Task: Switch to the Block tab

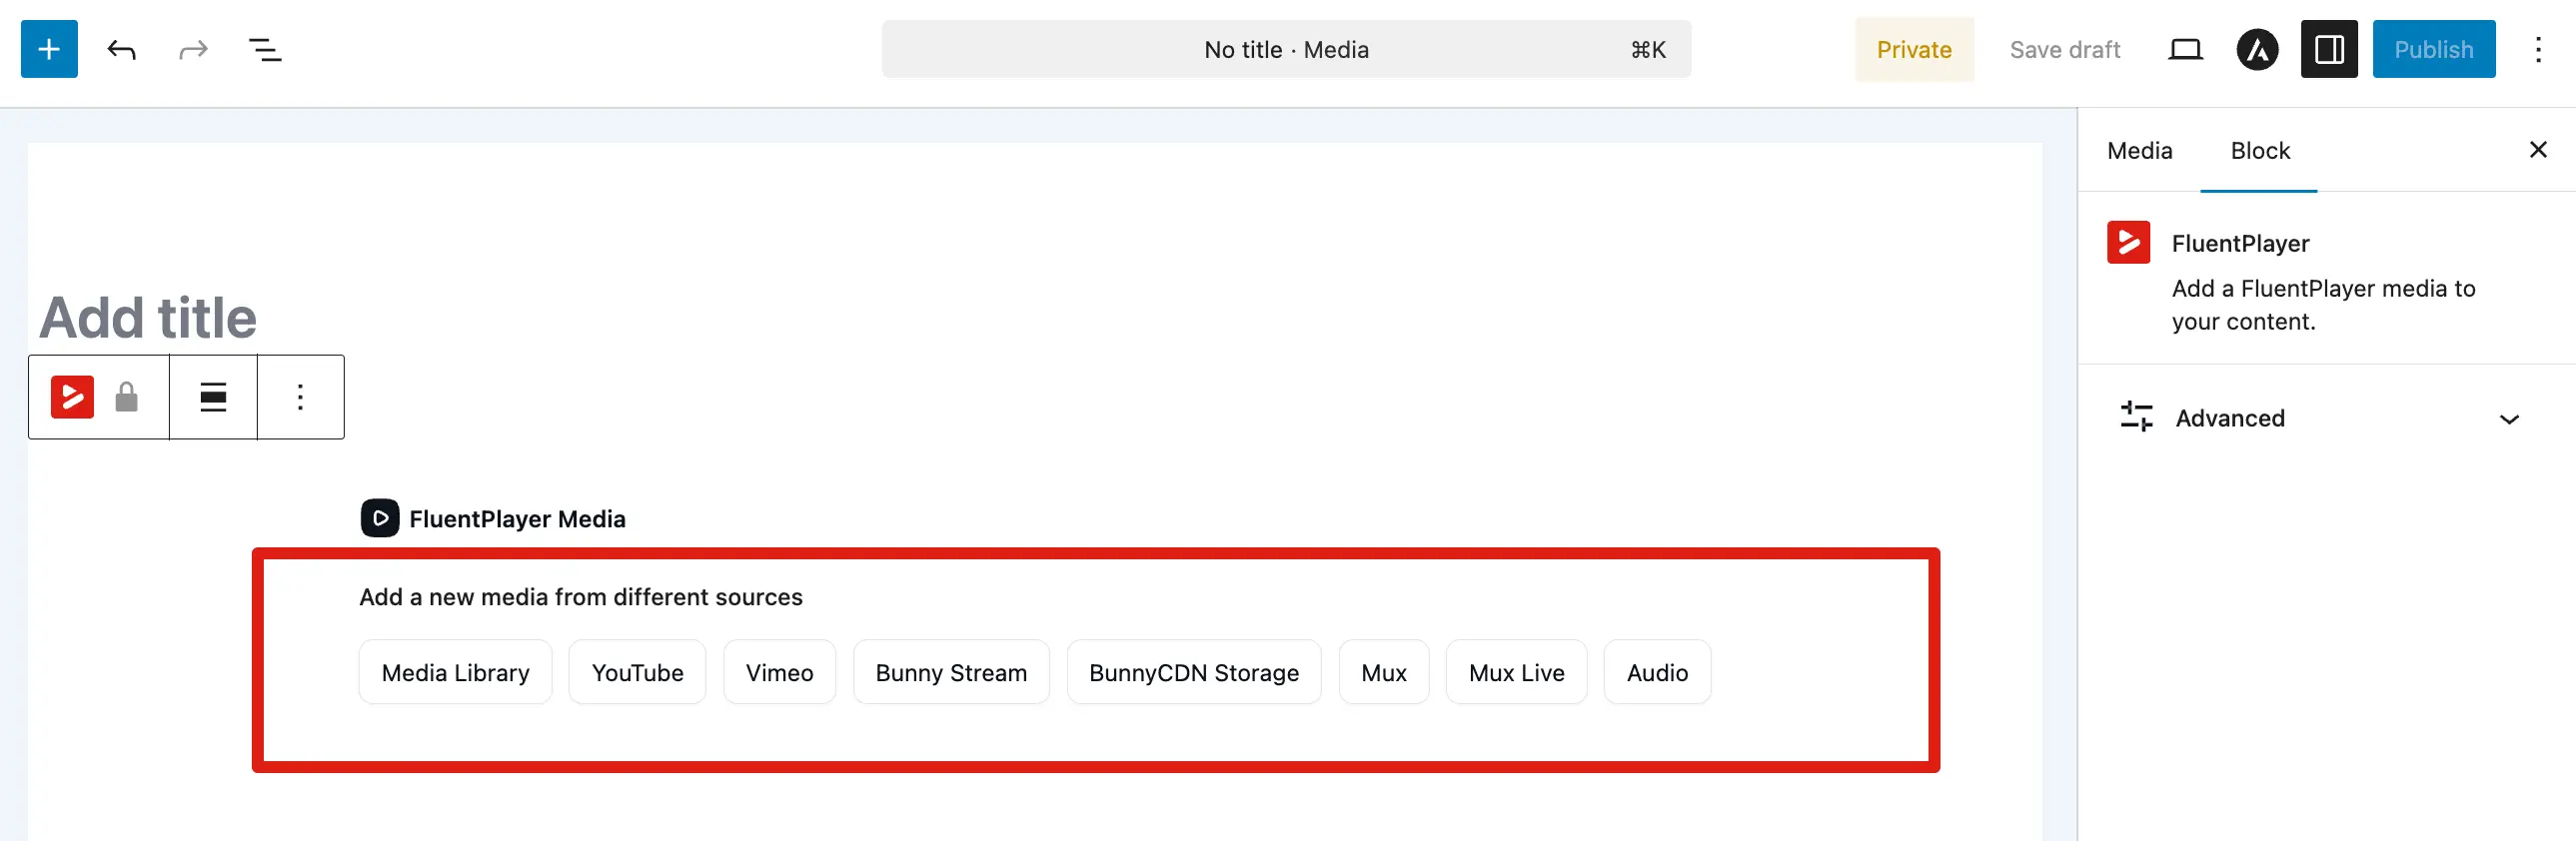Action: coord(2259,150)
